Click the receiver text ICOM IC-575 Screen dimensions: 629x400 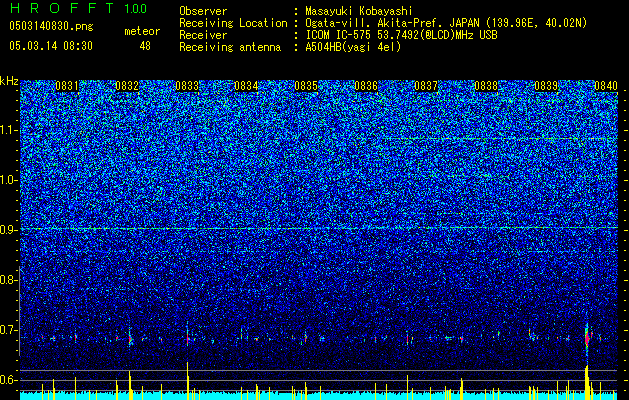339,35
